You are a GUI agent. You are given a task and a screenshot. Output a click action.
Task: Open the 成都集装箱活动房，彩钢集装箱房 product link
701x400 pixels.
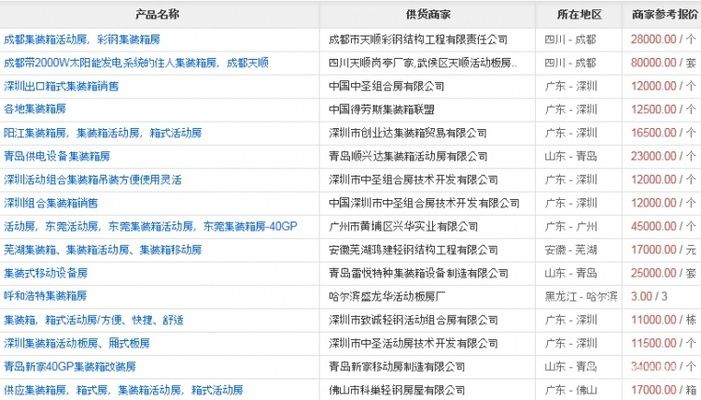[82, 40]
